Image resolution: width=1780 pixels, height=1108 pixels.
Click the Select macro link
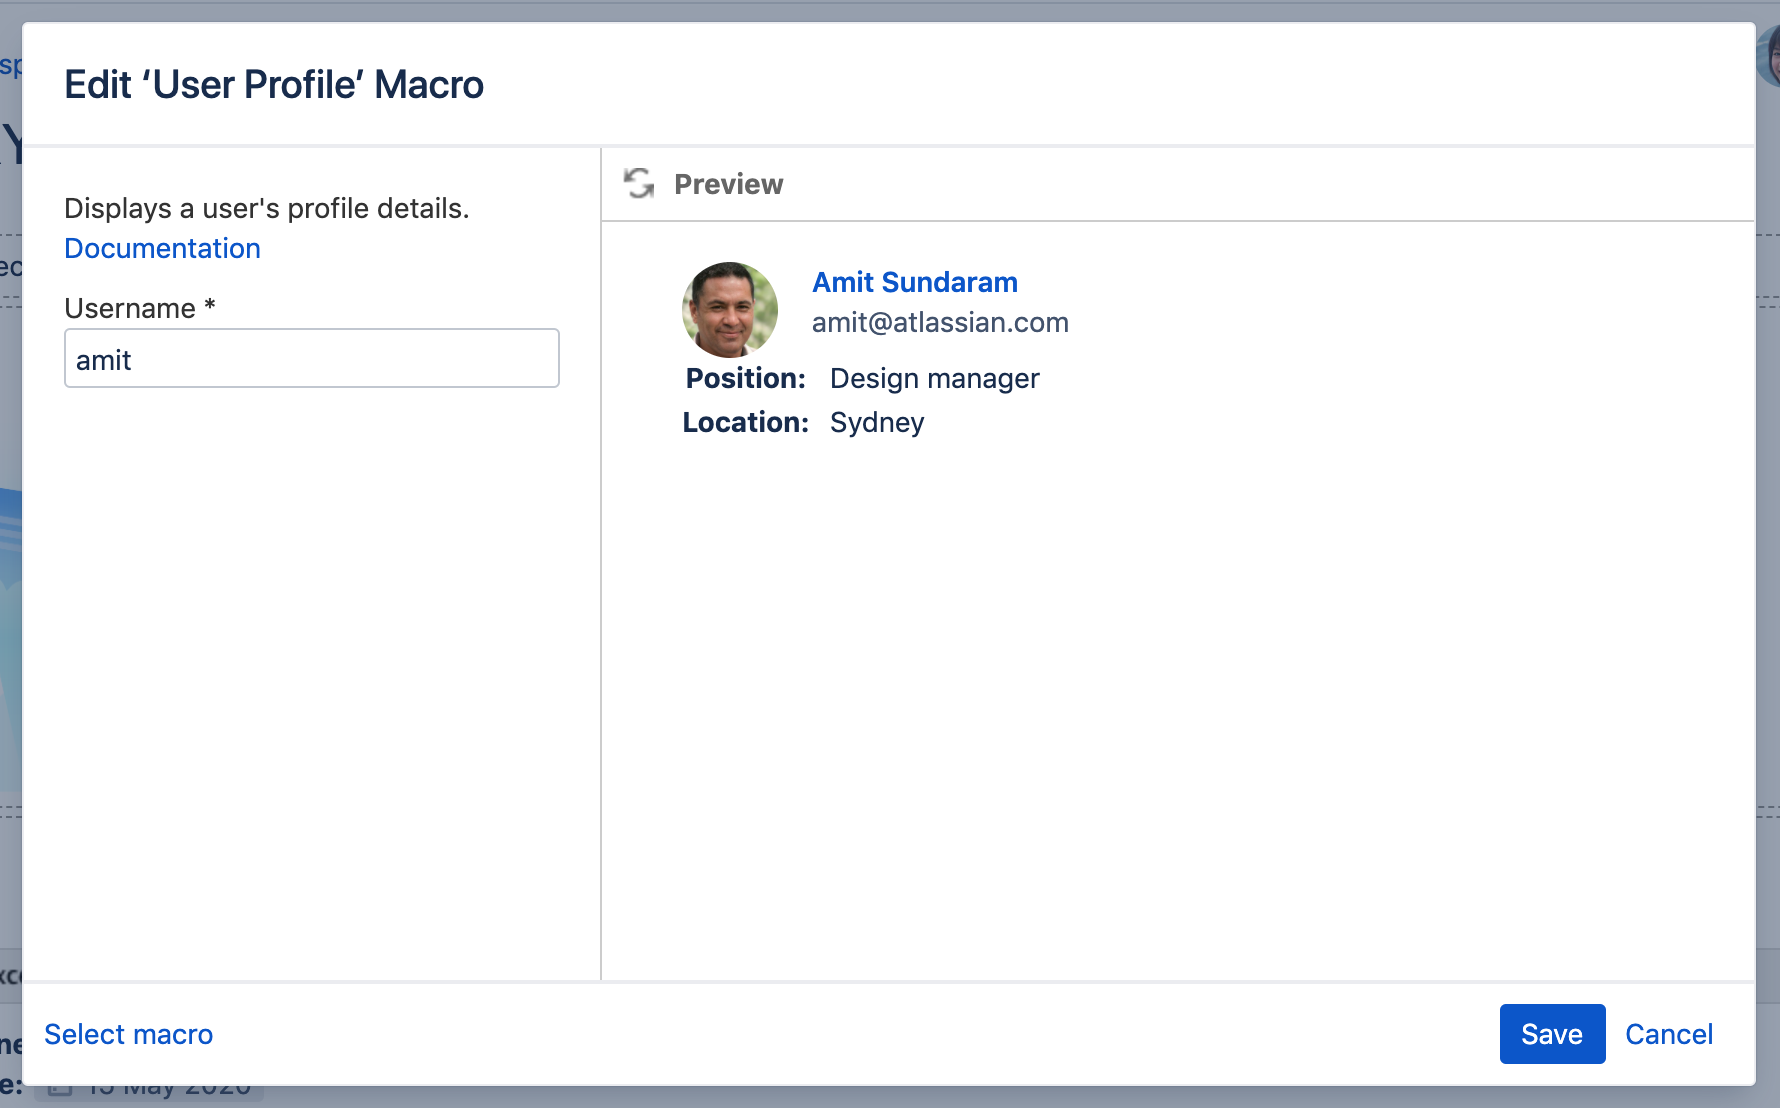click(129, 1034)
